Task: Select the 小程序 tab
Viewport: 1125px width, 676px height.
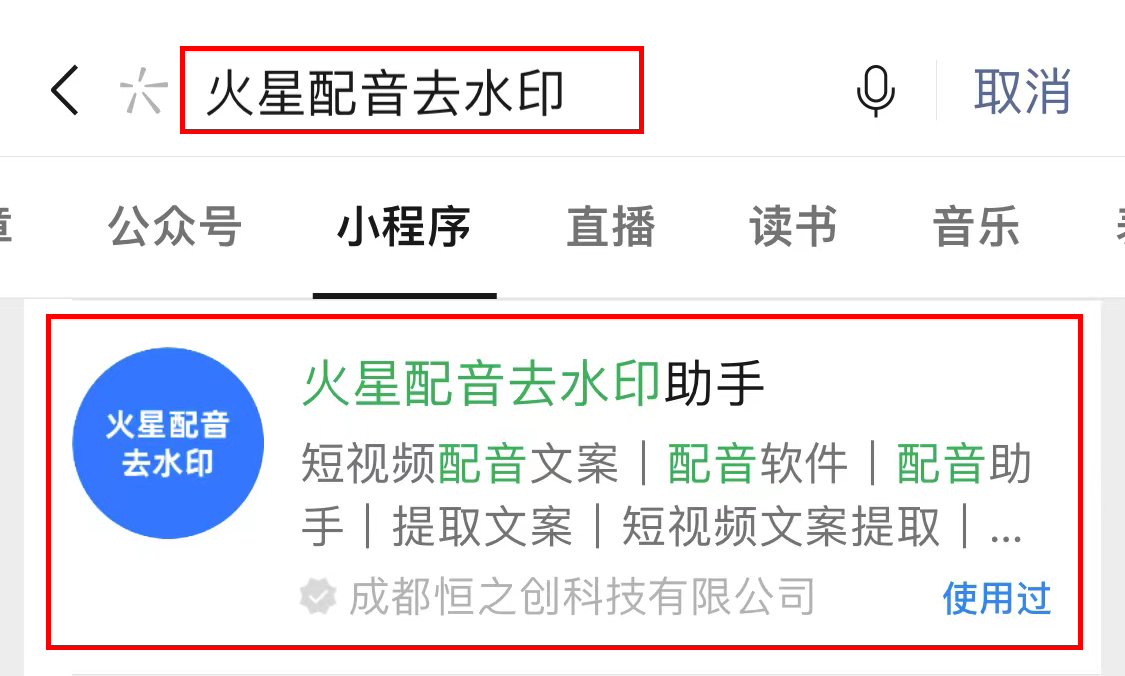Action: pyautogui.click(x=404, y=226)
